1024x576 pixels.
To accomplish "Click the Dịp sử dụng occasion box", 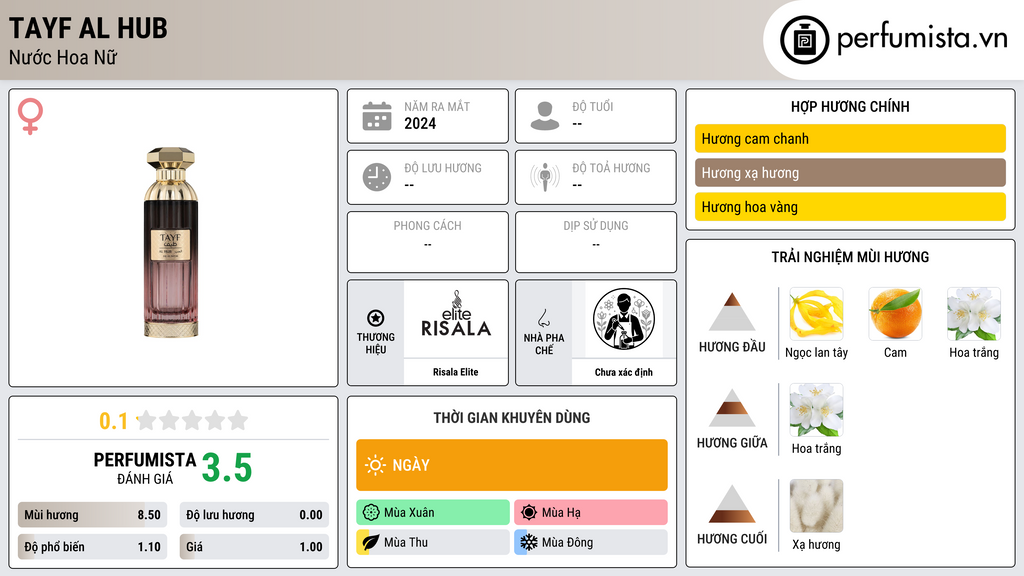I will (x=596, y=242).
